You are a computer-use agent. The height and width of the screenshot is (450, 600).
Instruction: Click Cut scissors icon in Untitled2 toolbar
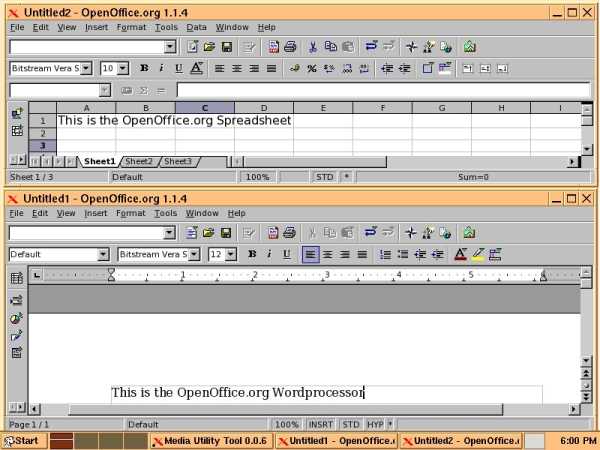point(313,47)
